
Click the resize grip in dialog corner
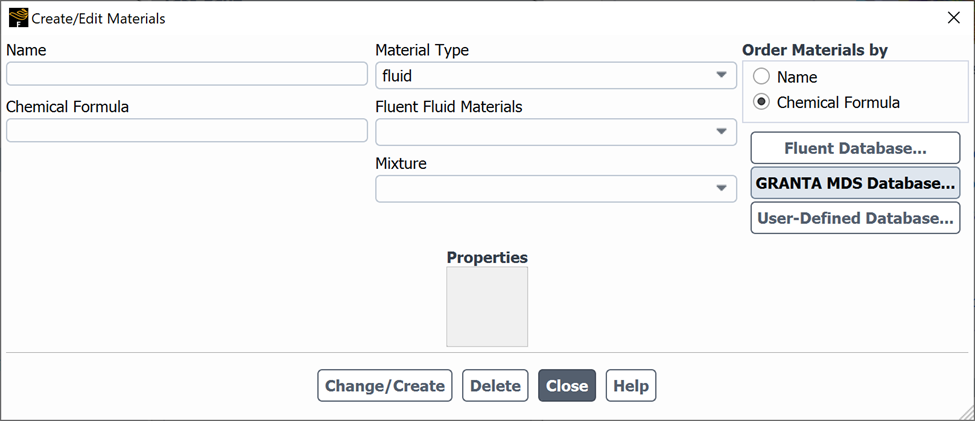tap(966, 412)
